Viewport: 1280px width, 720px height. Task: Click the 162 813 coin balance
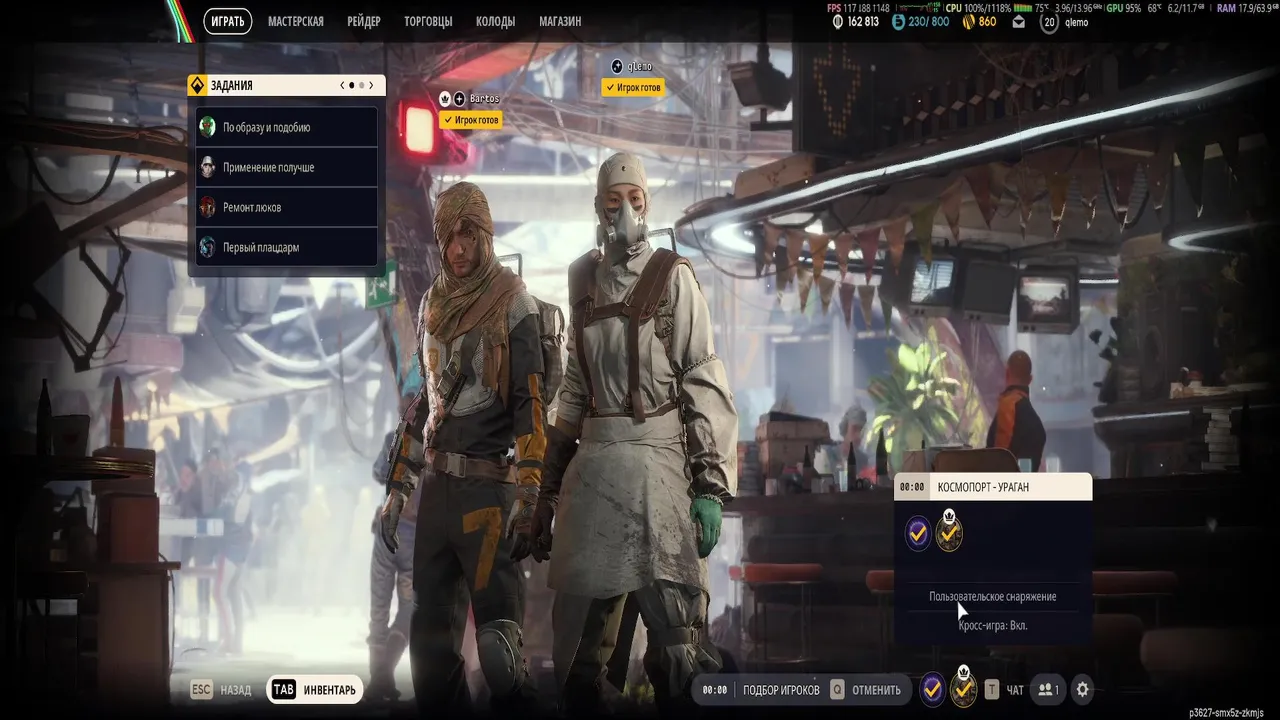863,22
